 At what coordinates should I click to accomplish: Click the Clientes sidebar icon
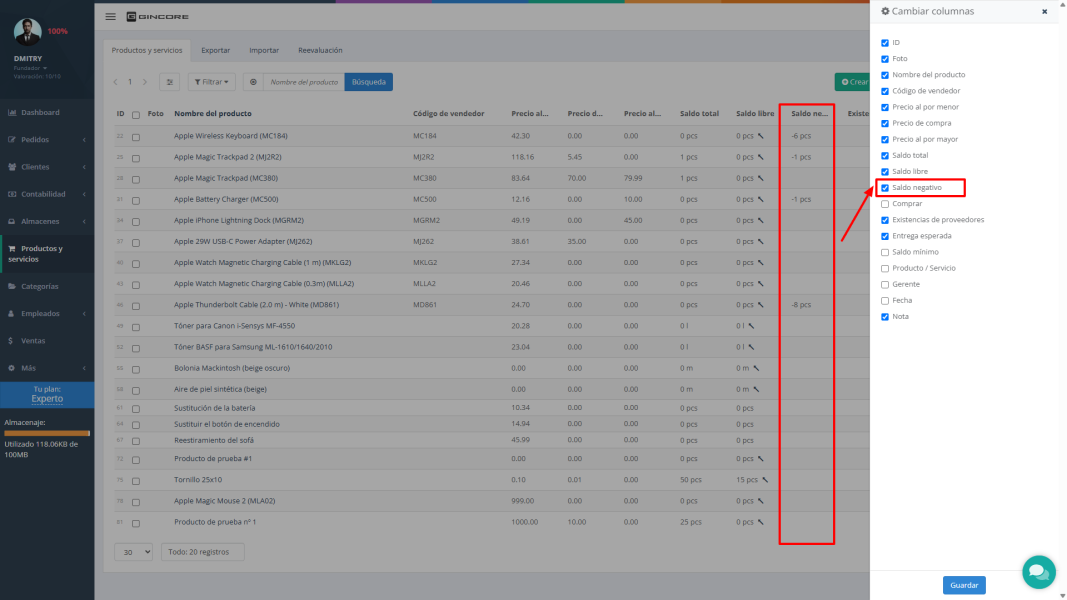[12, 167]
